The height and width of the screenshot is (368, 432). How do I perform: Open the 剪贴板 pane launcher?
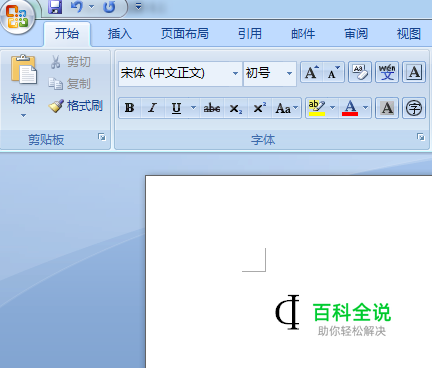tap(102, 137)
